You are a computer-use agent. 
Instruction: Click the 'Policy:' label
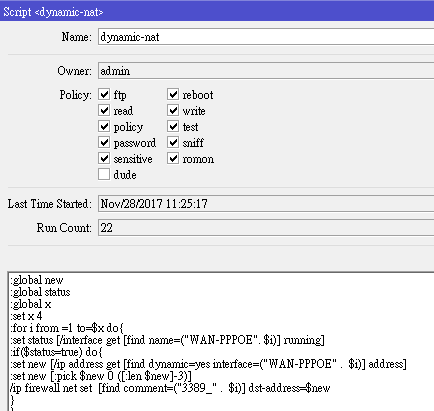(x=75, y=95)
